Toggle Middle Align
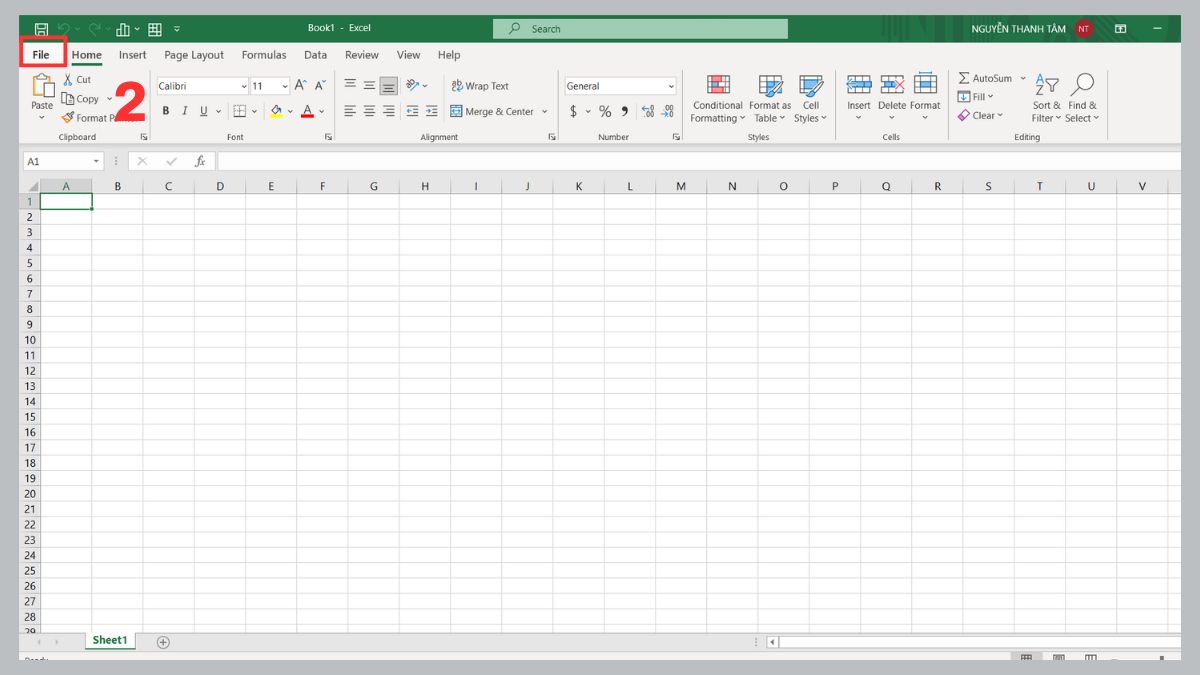The height and width of the screenshot is (675, 1200). (369, 86)
